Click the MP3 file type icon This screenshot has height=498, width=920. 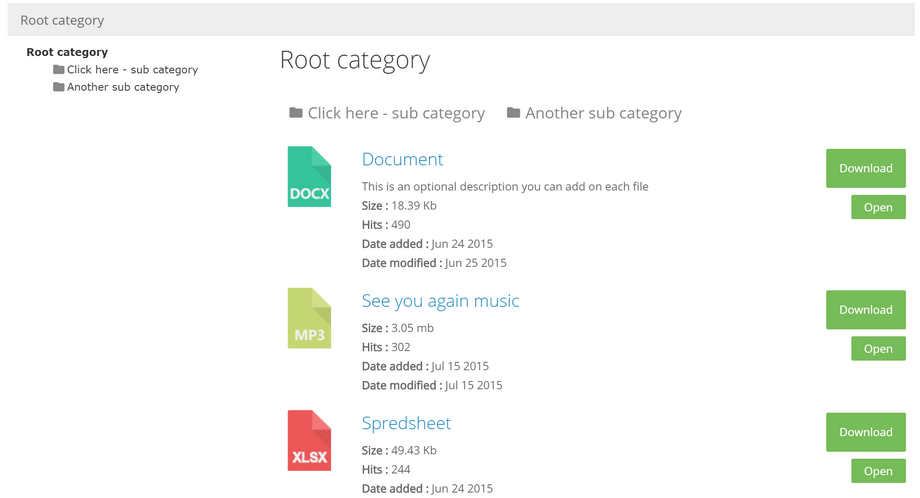(309, 318)
